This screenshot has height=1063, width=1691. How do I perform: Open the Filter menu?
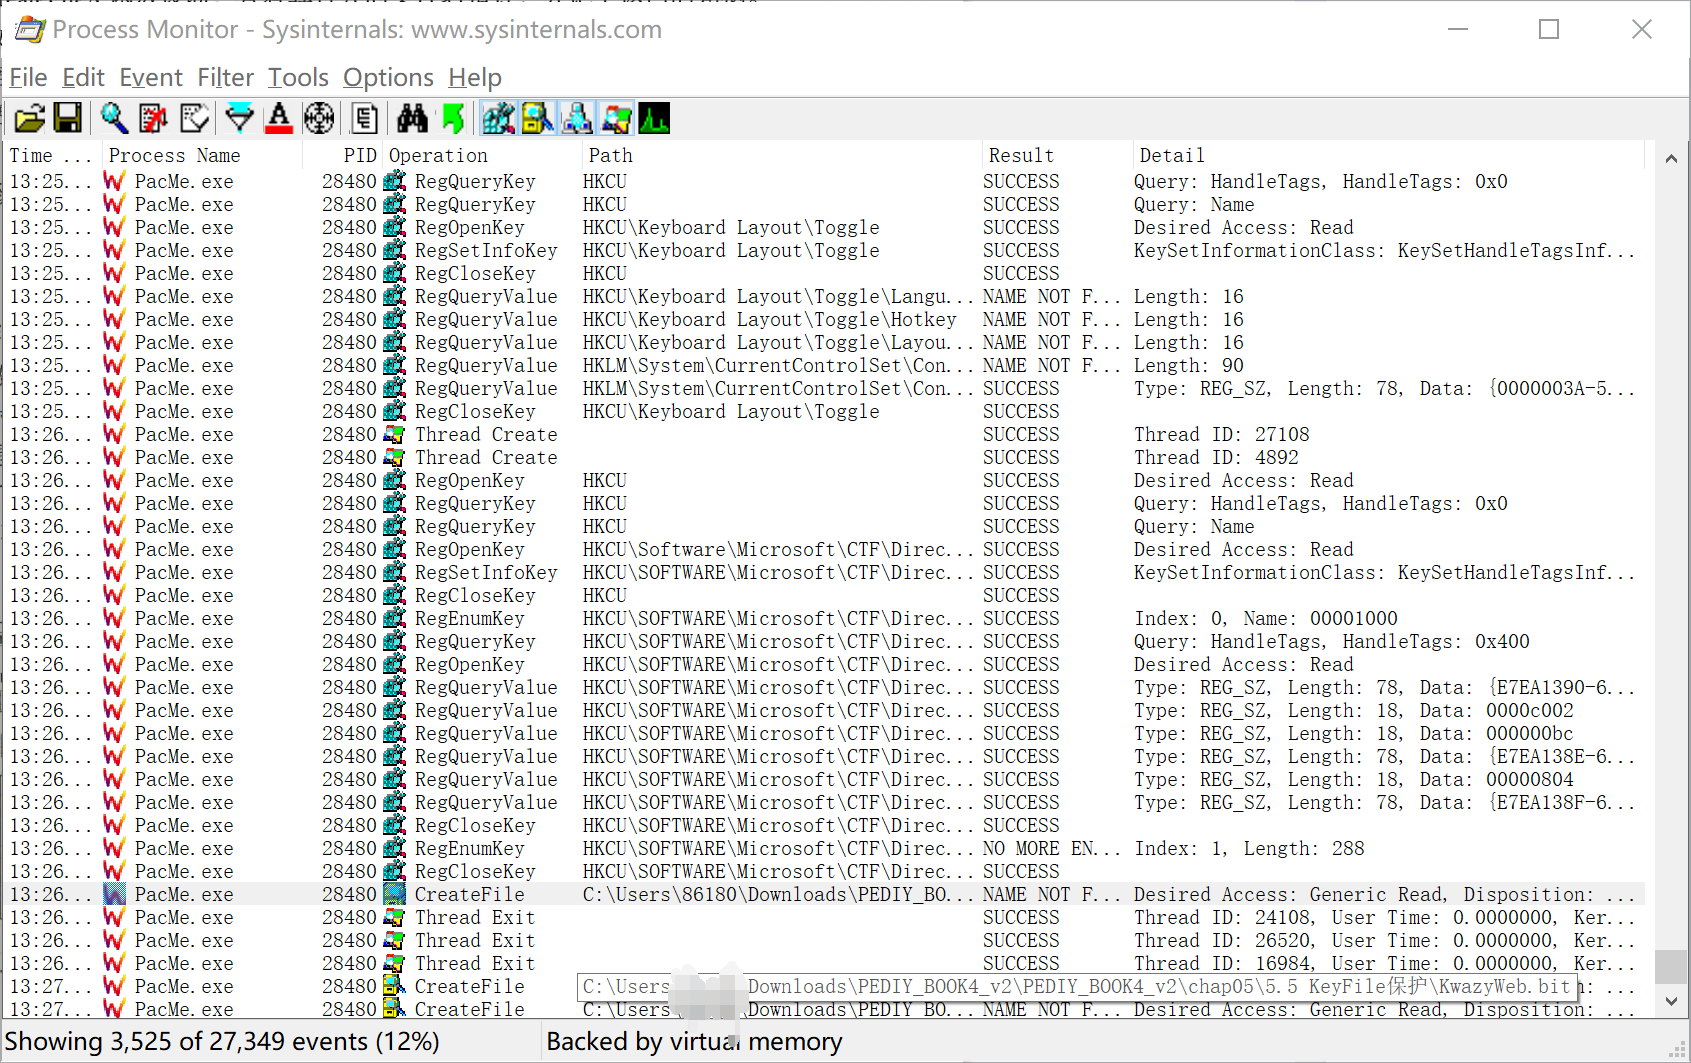click(x=225, y=77)
